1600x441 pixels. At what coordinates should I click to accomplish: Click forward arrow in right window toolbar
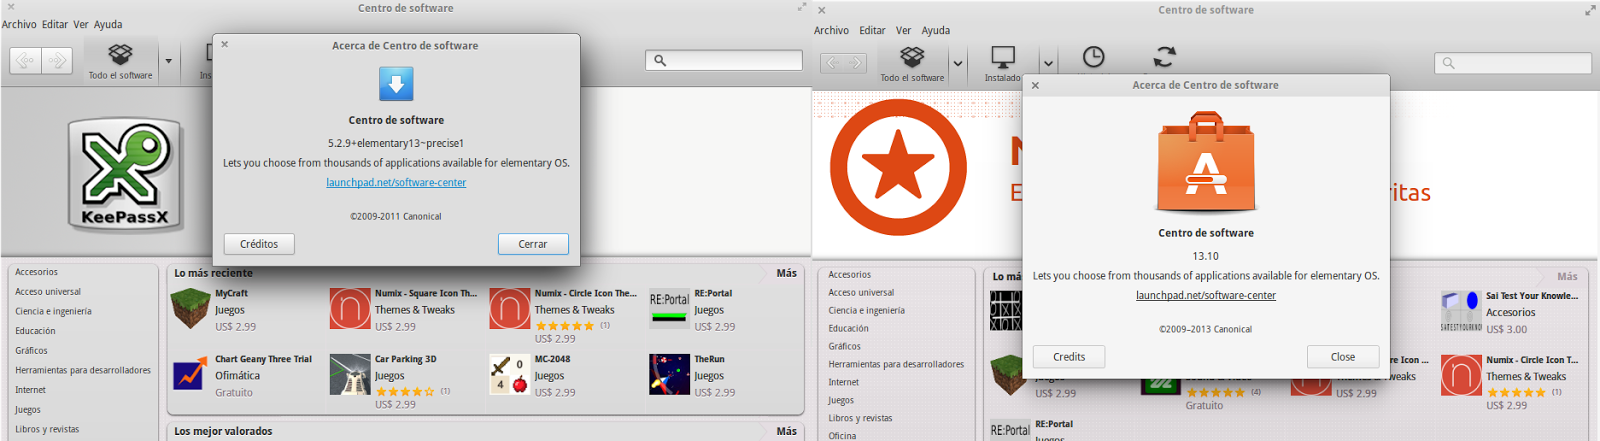point(856,63)
